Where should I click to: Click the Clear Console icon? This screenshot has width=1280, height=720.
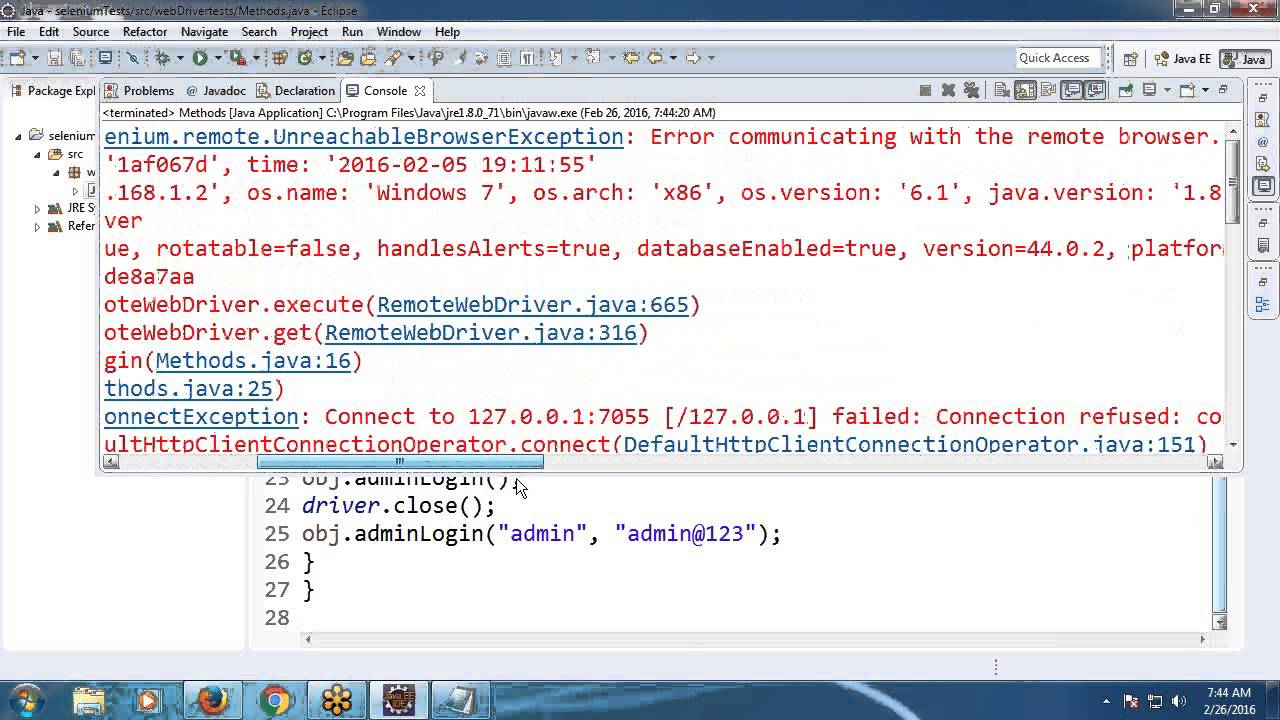pyautogui.click(x=1002, y=90)
